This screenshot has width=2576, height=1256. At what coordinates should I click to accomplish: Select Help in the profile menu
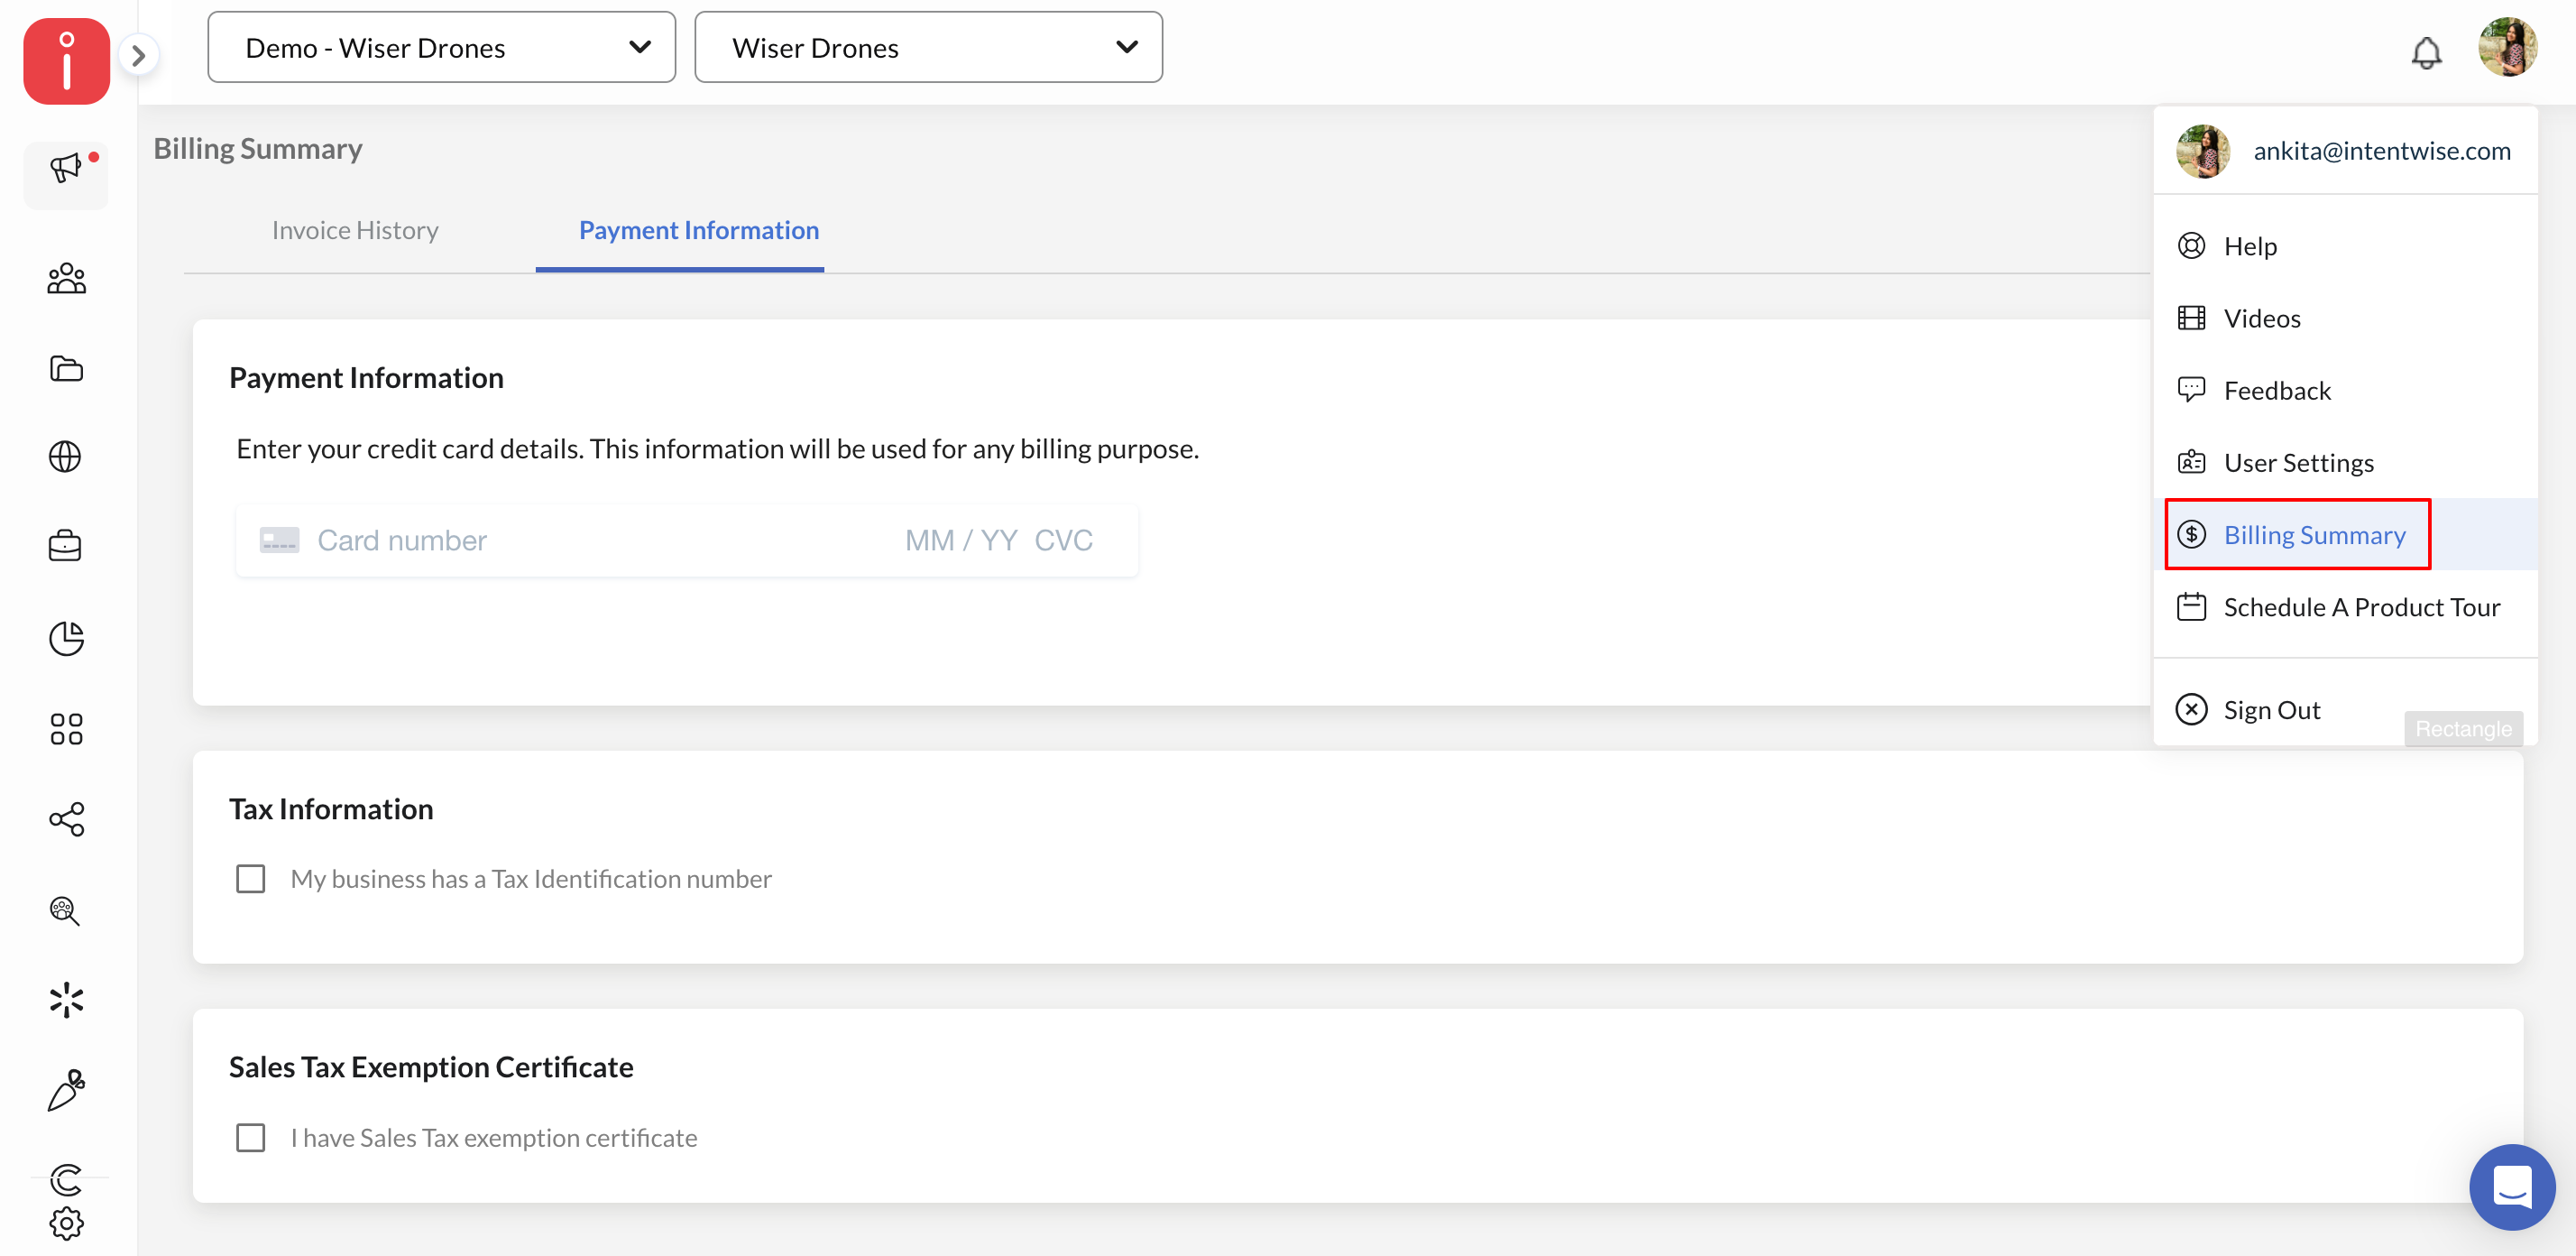pos(2345,246)
